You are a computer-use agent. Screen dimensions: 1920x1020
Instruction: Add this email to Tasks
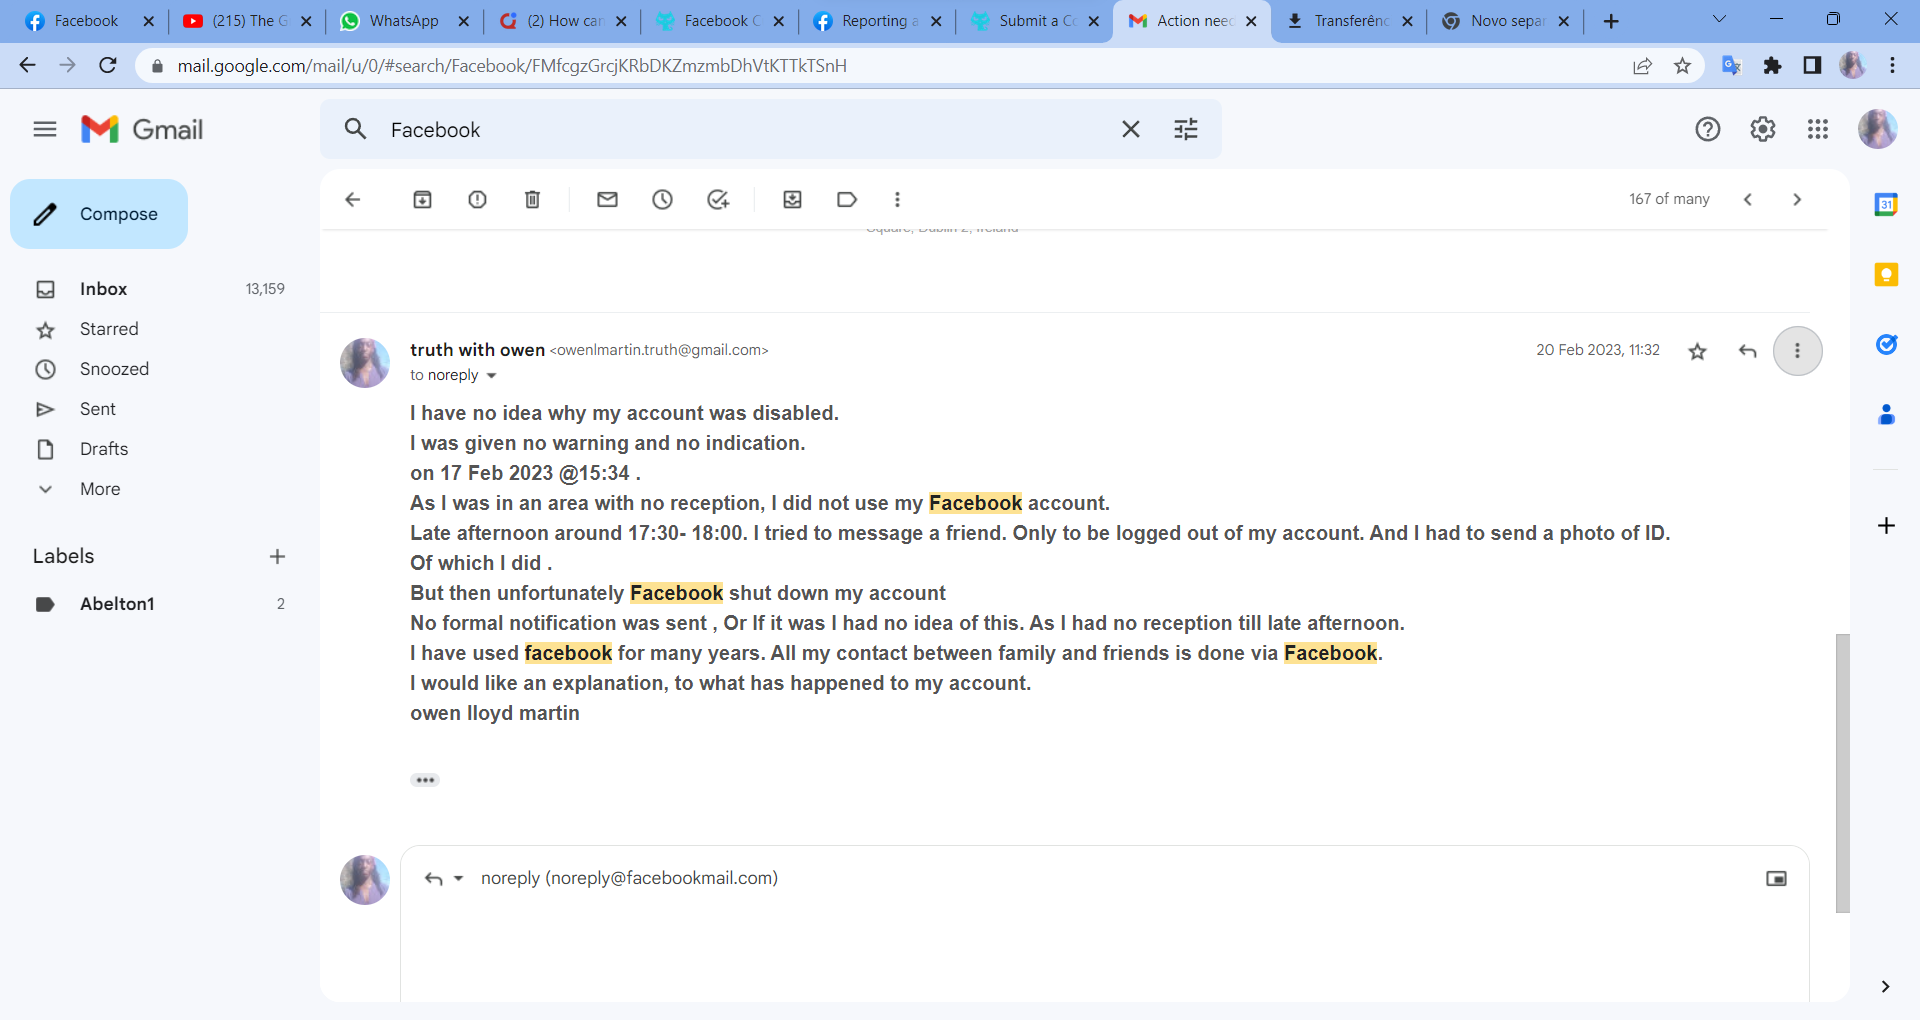click(x=719, y=199)
